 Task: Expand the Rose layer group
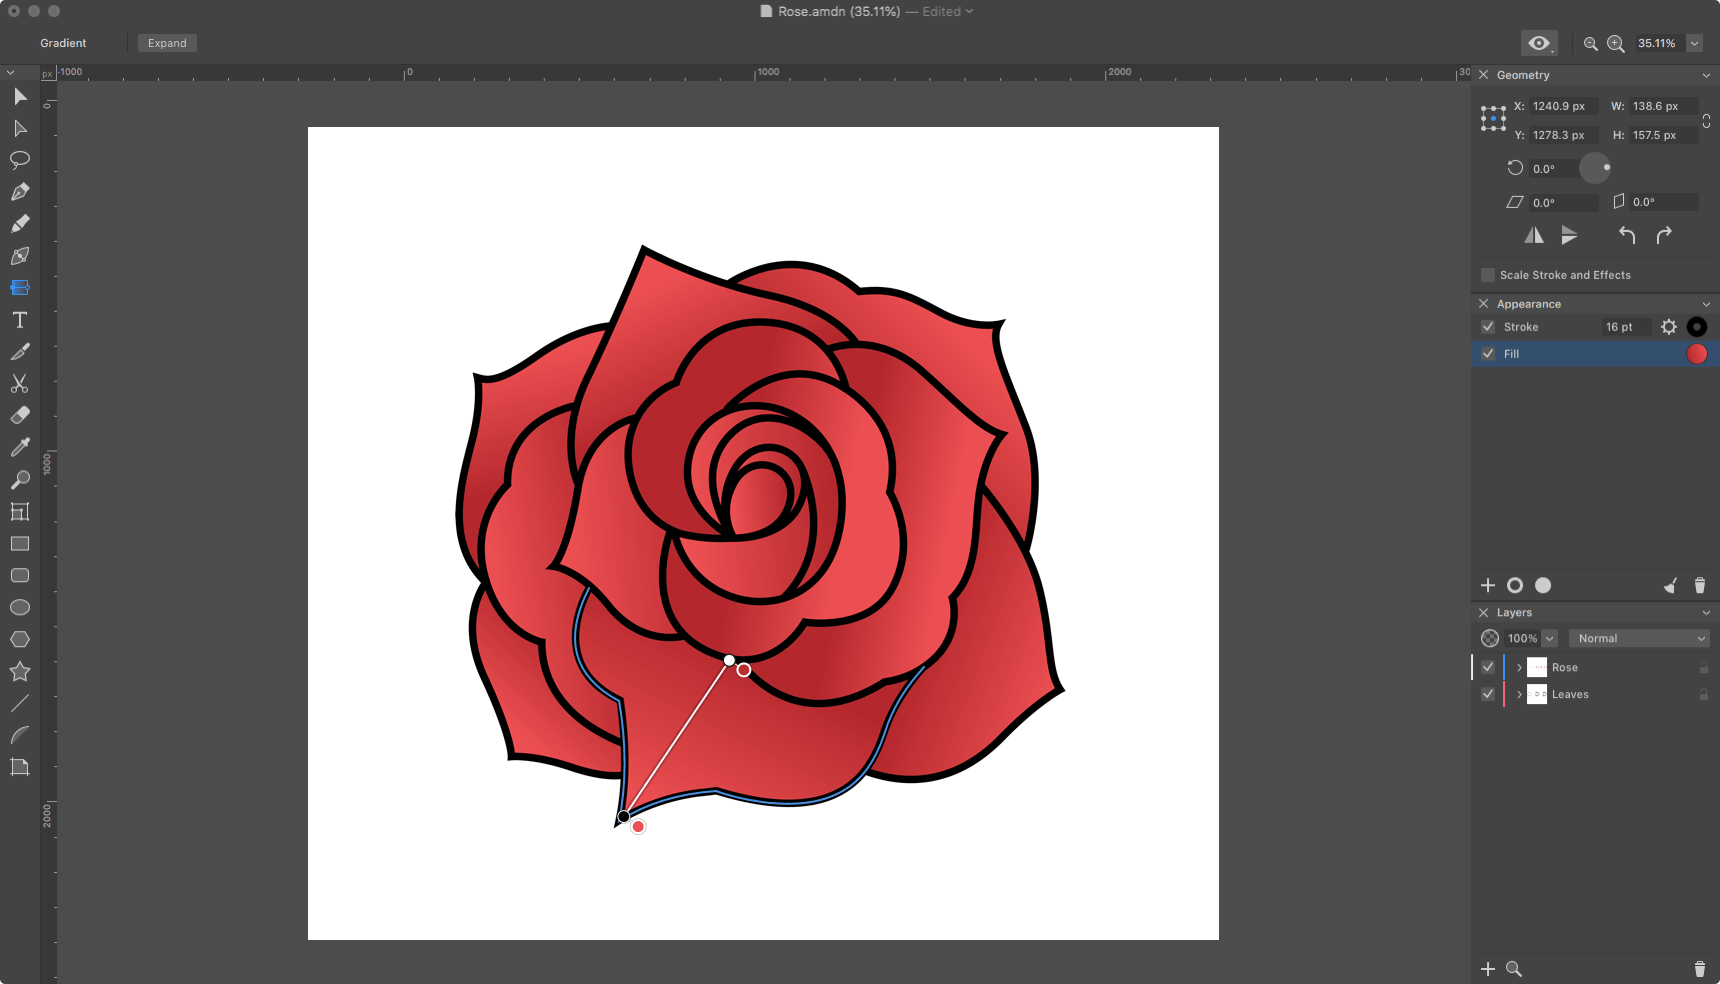1519,667
